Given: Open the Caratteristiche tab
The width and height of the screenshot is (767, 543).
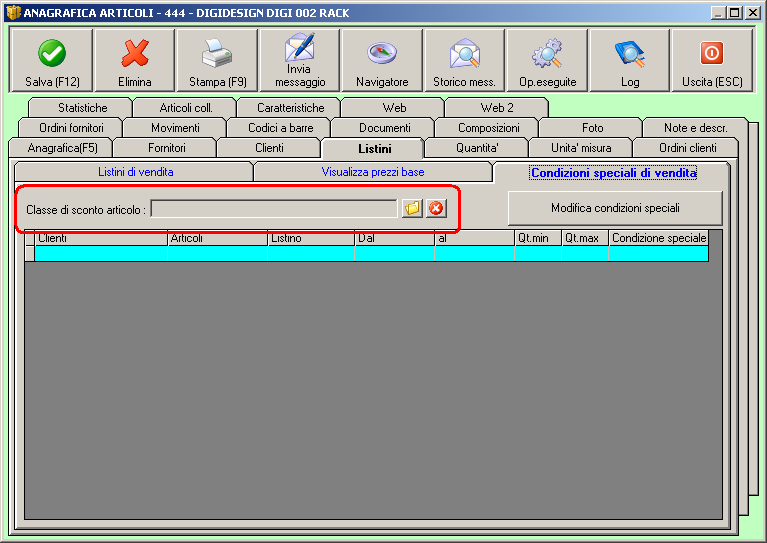Looking at the screenshot, I should 291,108.
